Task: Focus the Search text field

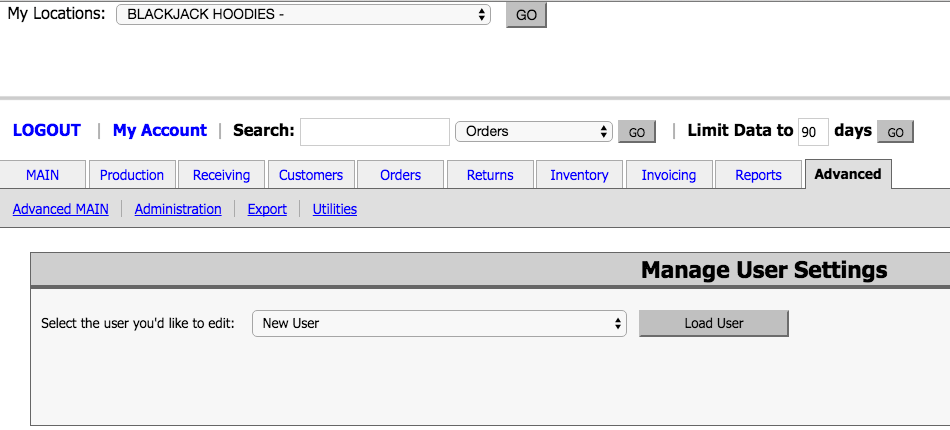Action: coord(374,131)
